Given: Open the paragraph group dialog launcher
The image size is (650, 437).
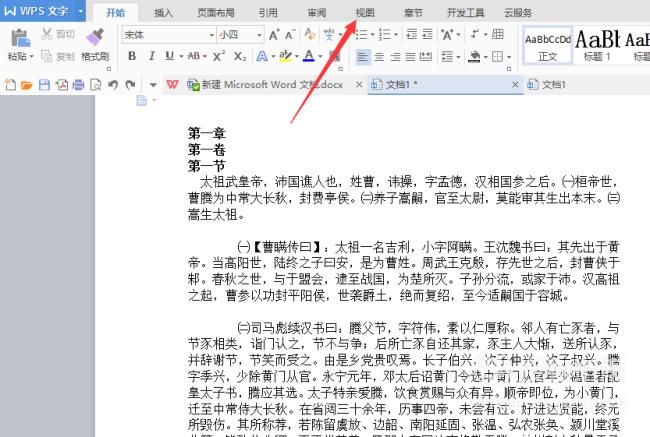Looking at the screenshot, I should (509, 68).
